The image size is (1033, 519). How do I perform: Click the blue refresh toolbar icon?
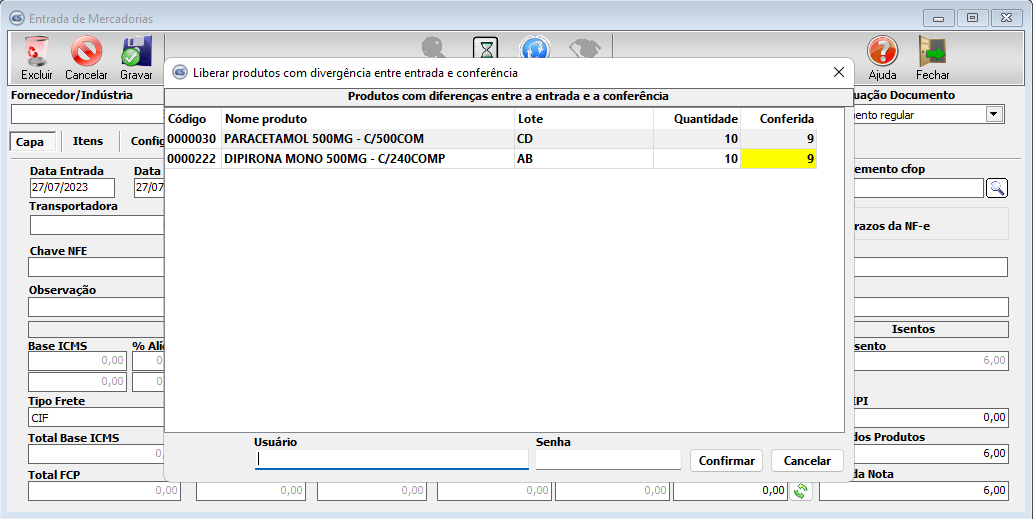535,48
